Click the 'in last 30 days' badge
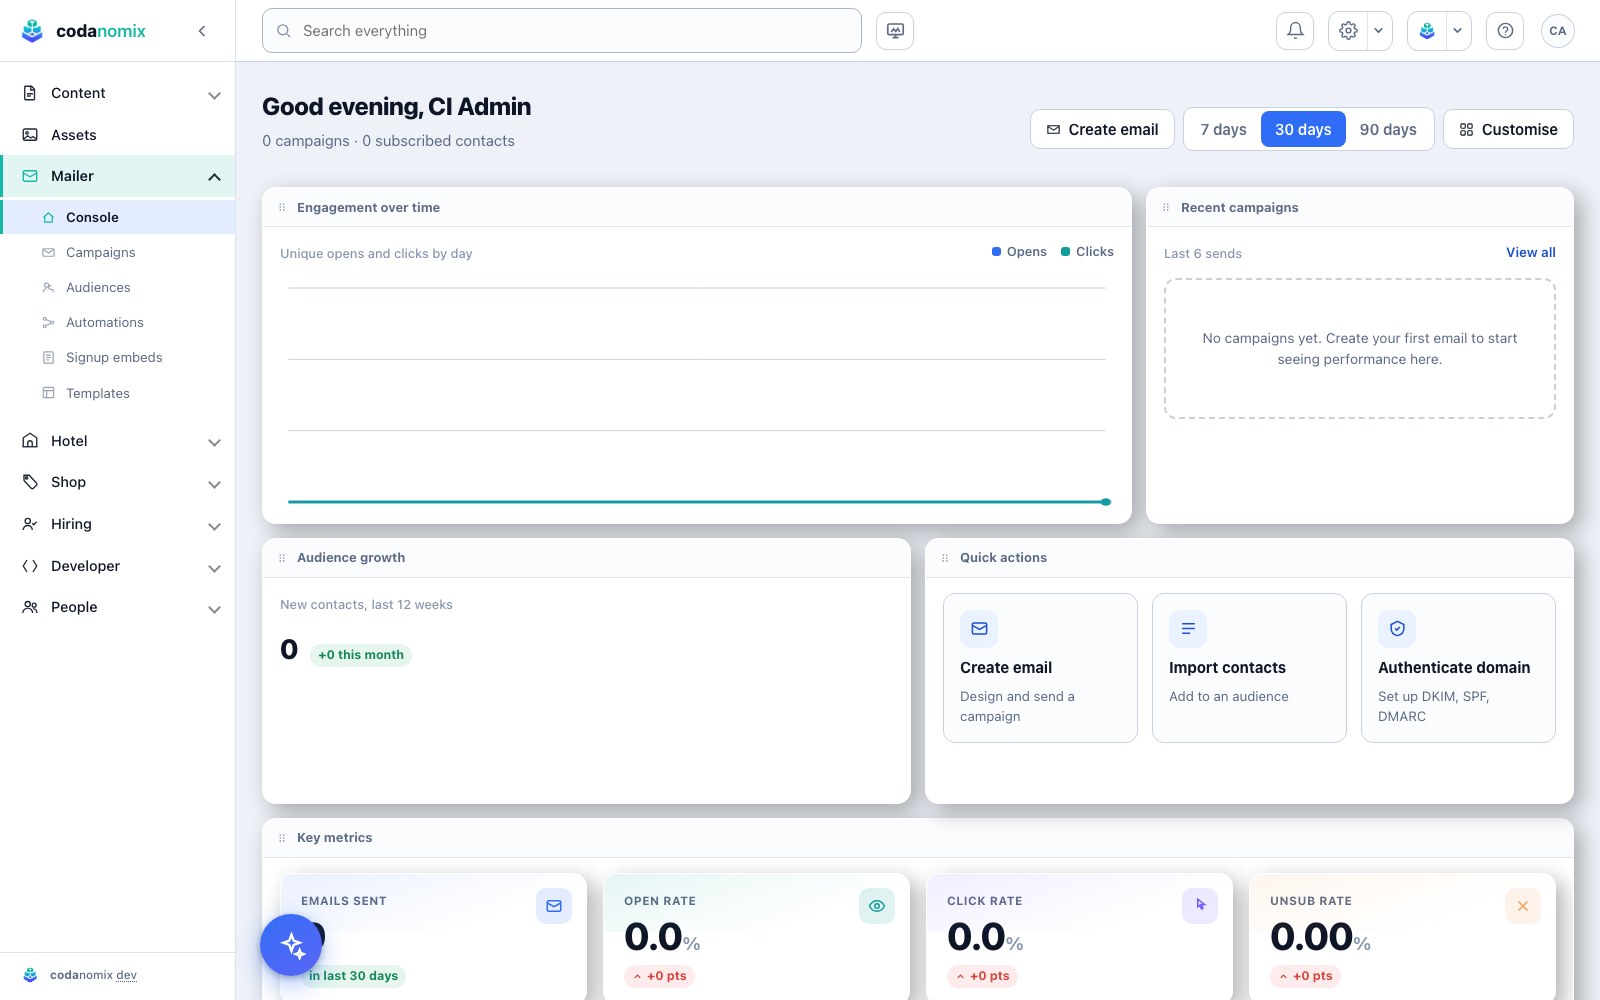Image resolution: width=1600 pixels, height=1000 pixels. (x=353, y=976)
